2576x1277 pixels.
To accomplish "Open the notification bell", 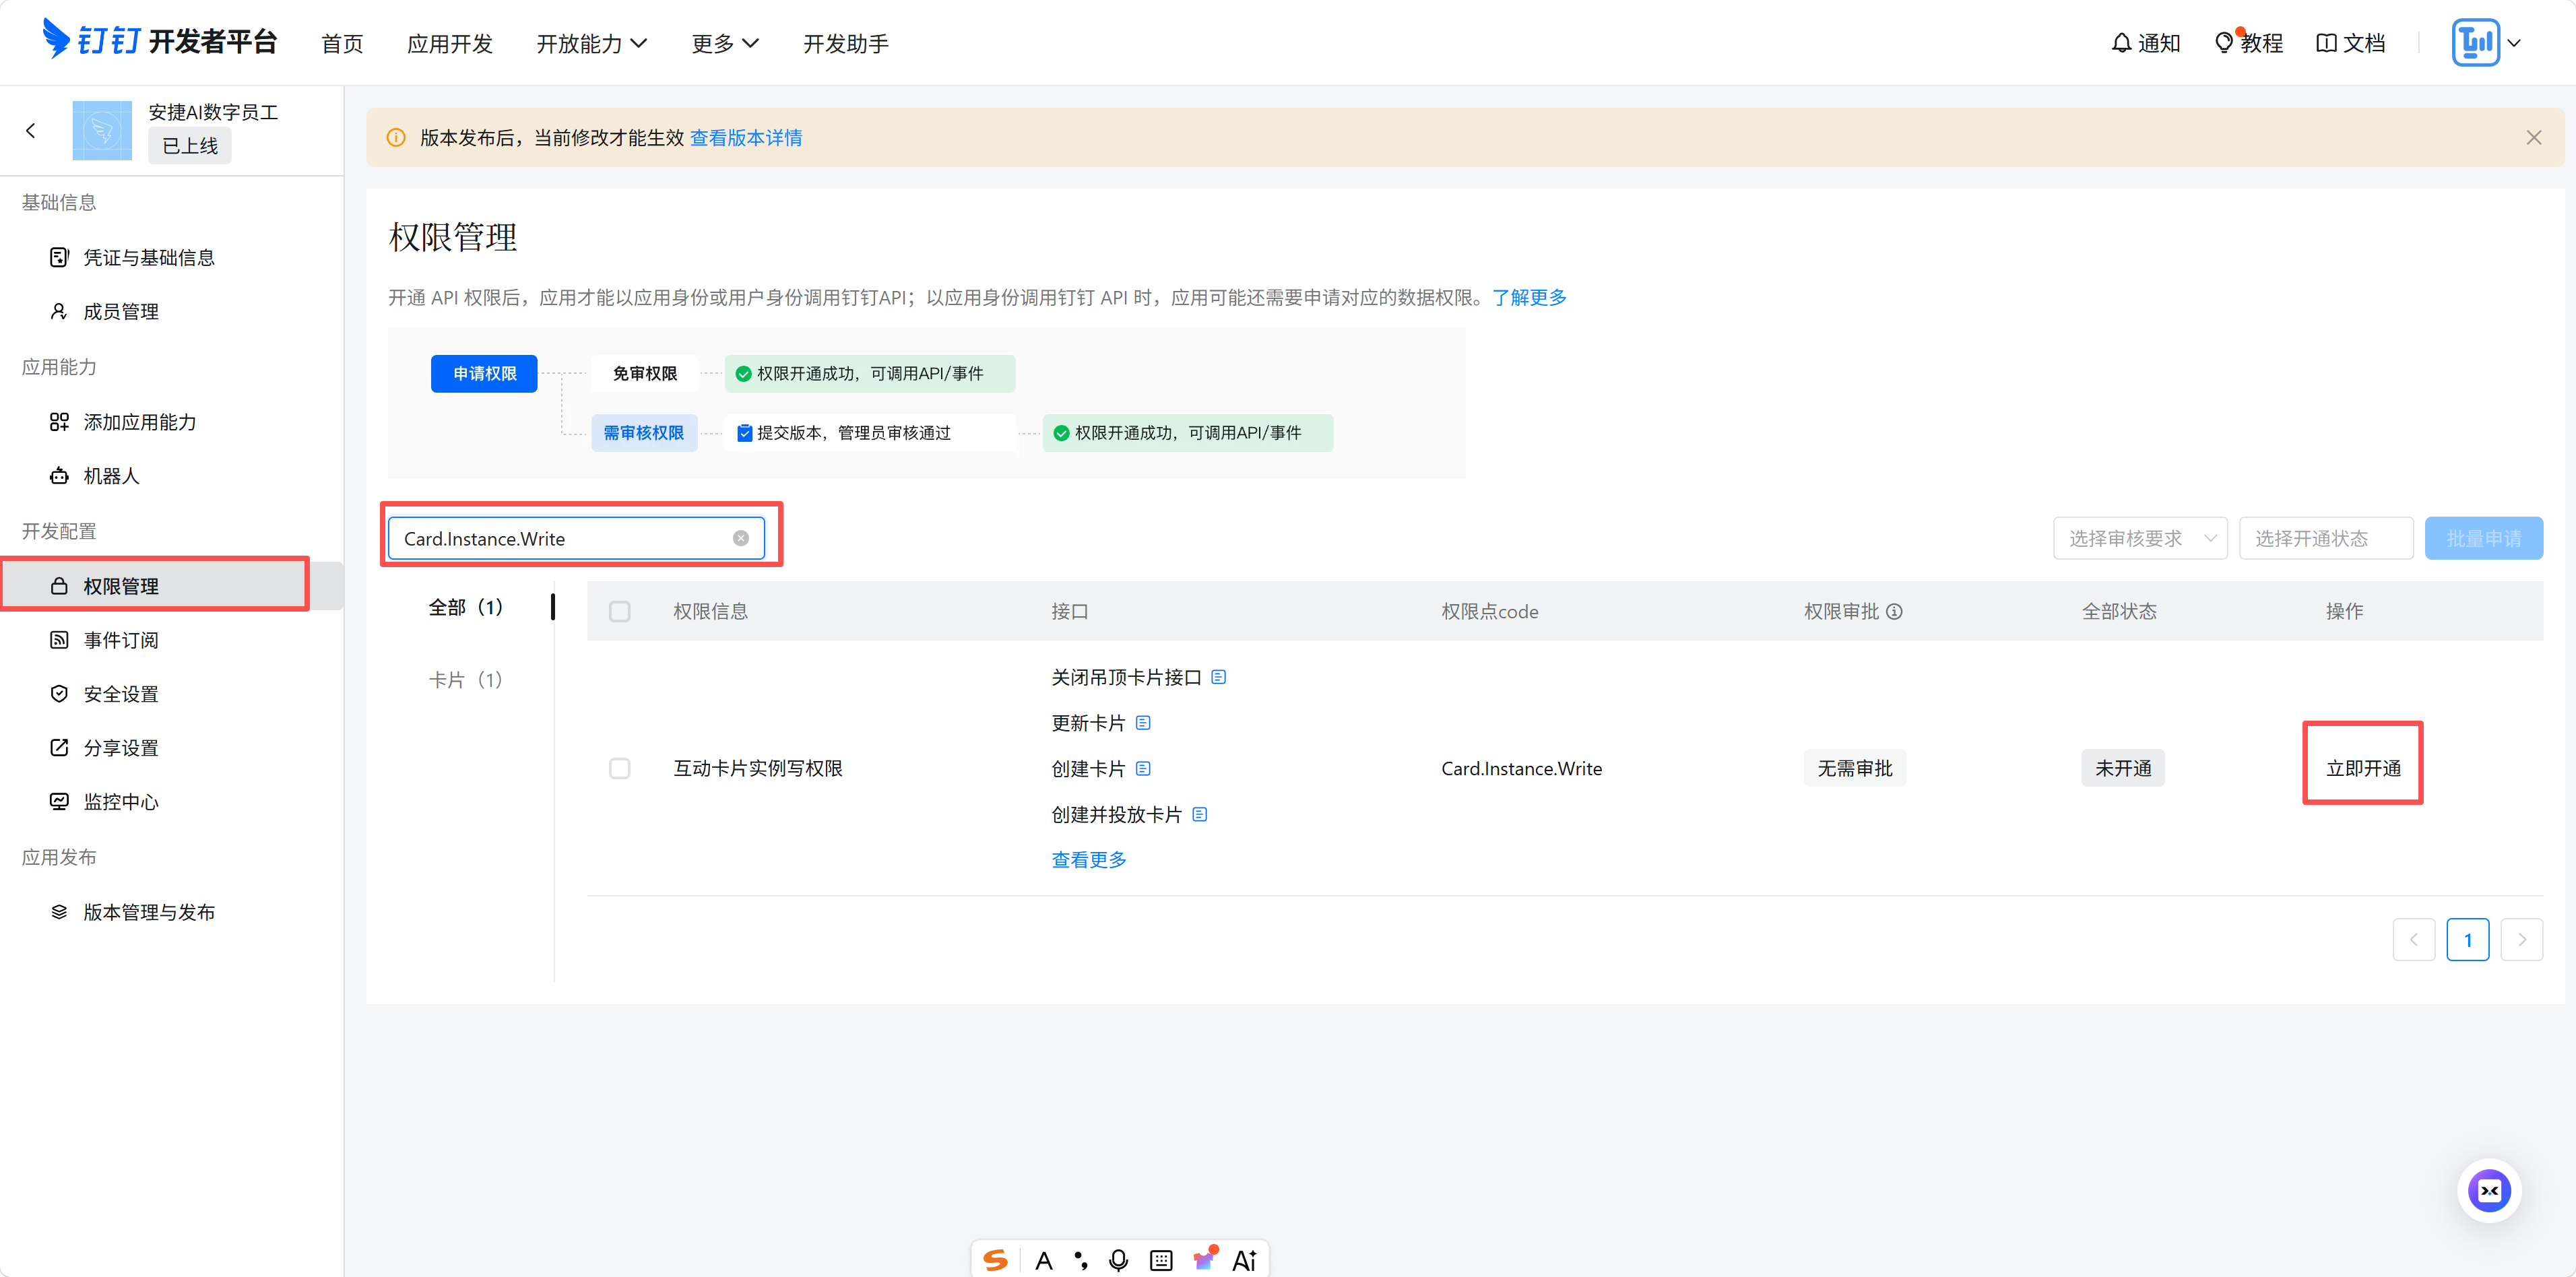I will pos(2121,43).
